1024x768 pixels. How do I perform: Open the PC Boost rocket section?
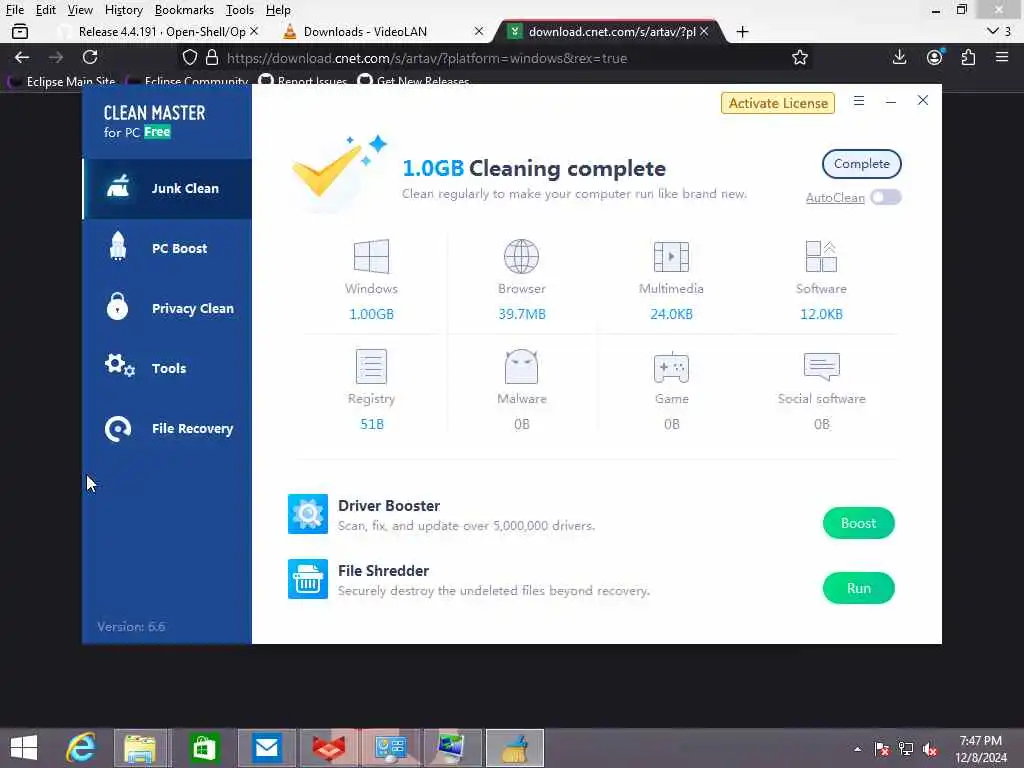click(167, 249)
